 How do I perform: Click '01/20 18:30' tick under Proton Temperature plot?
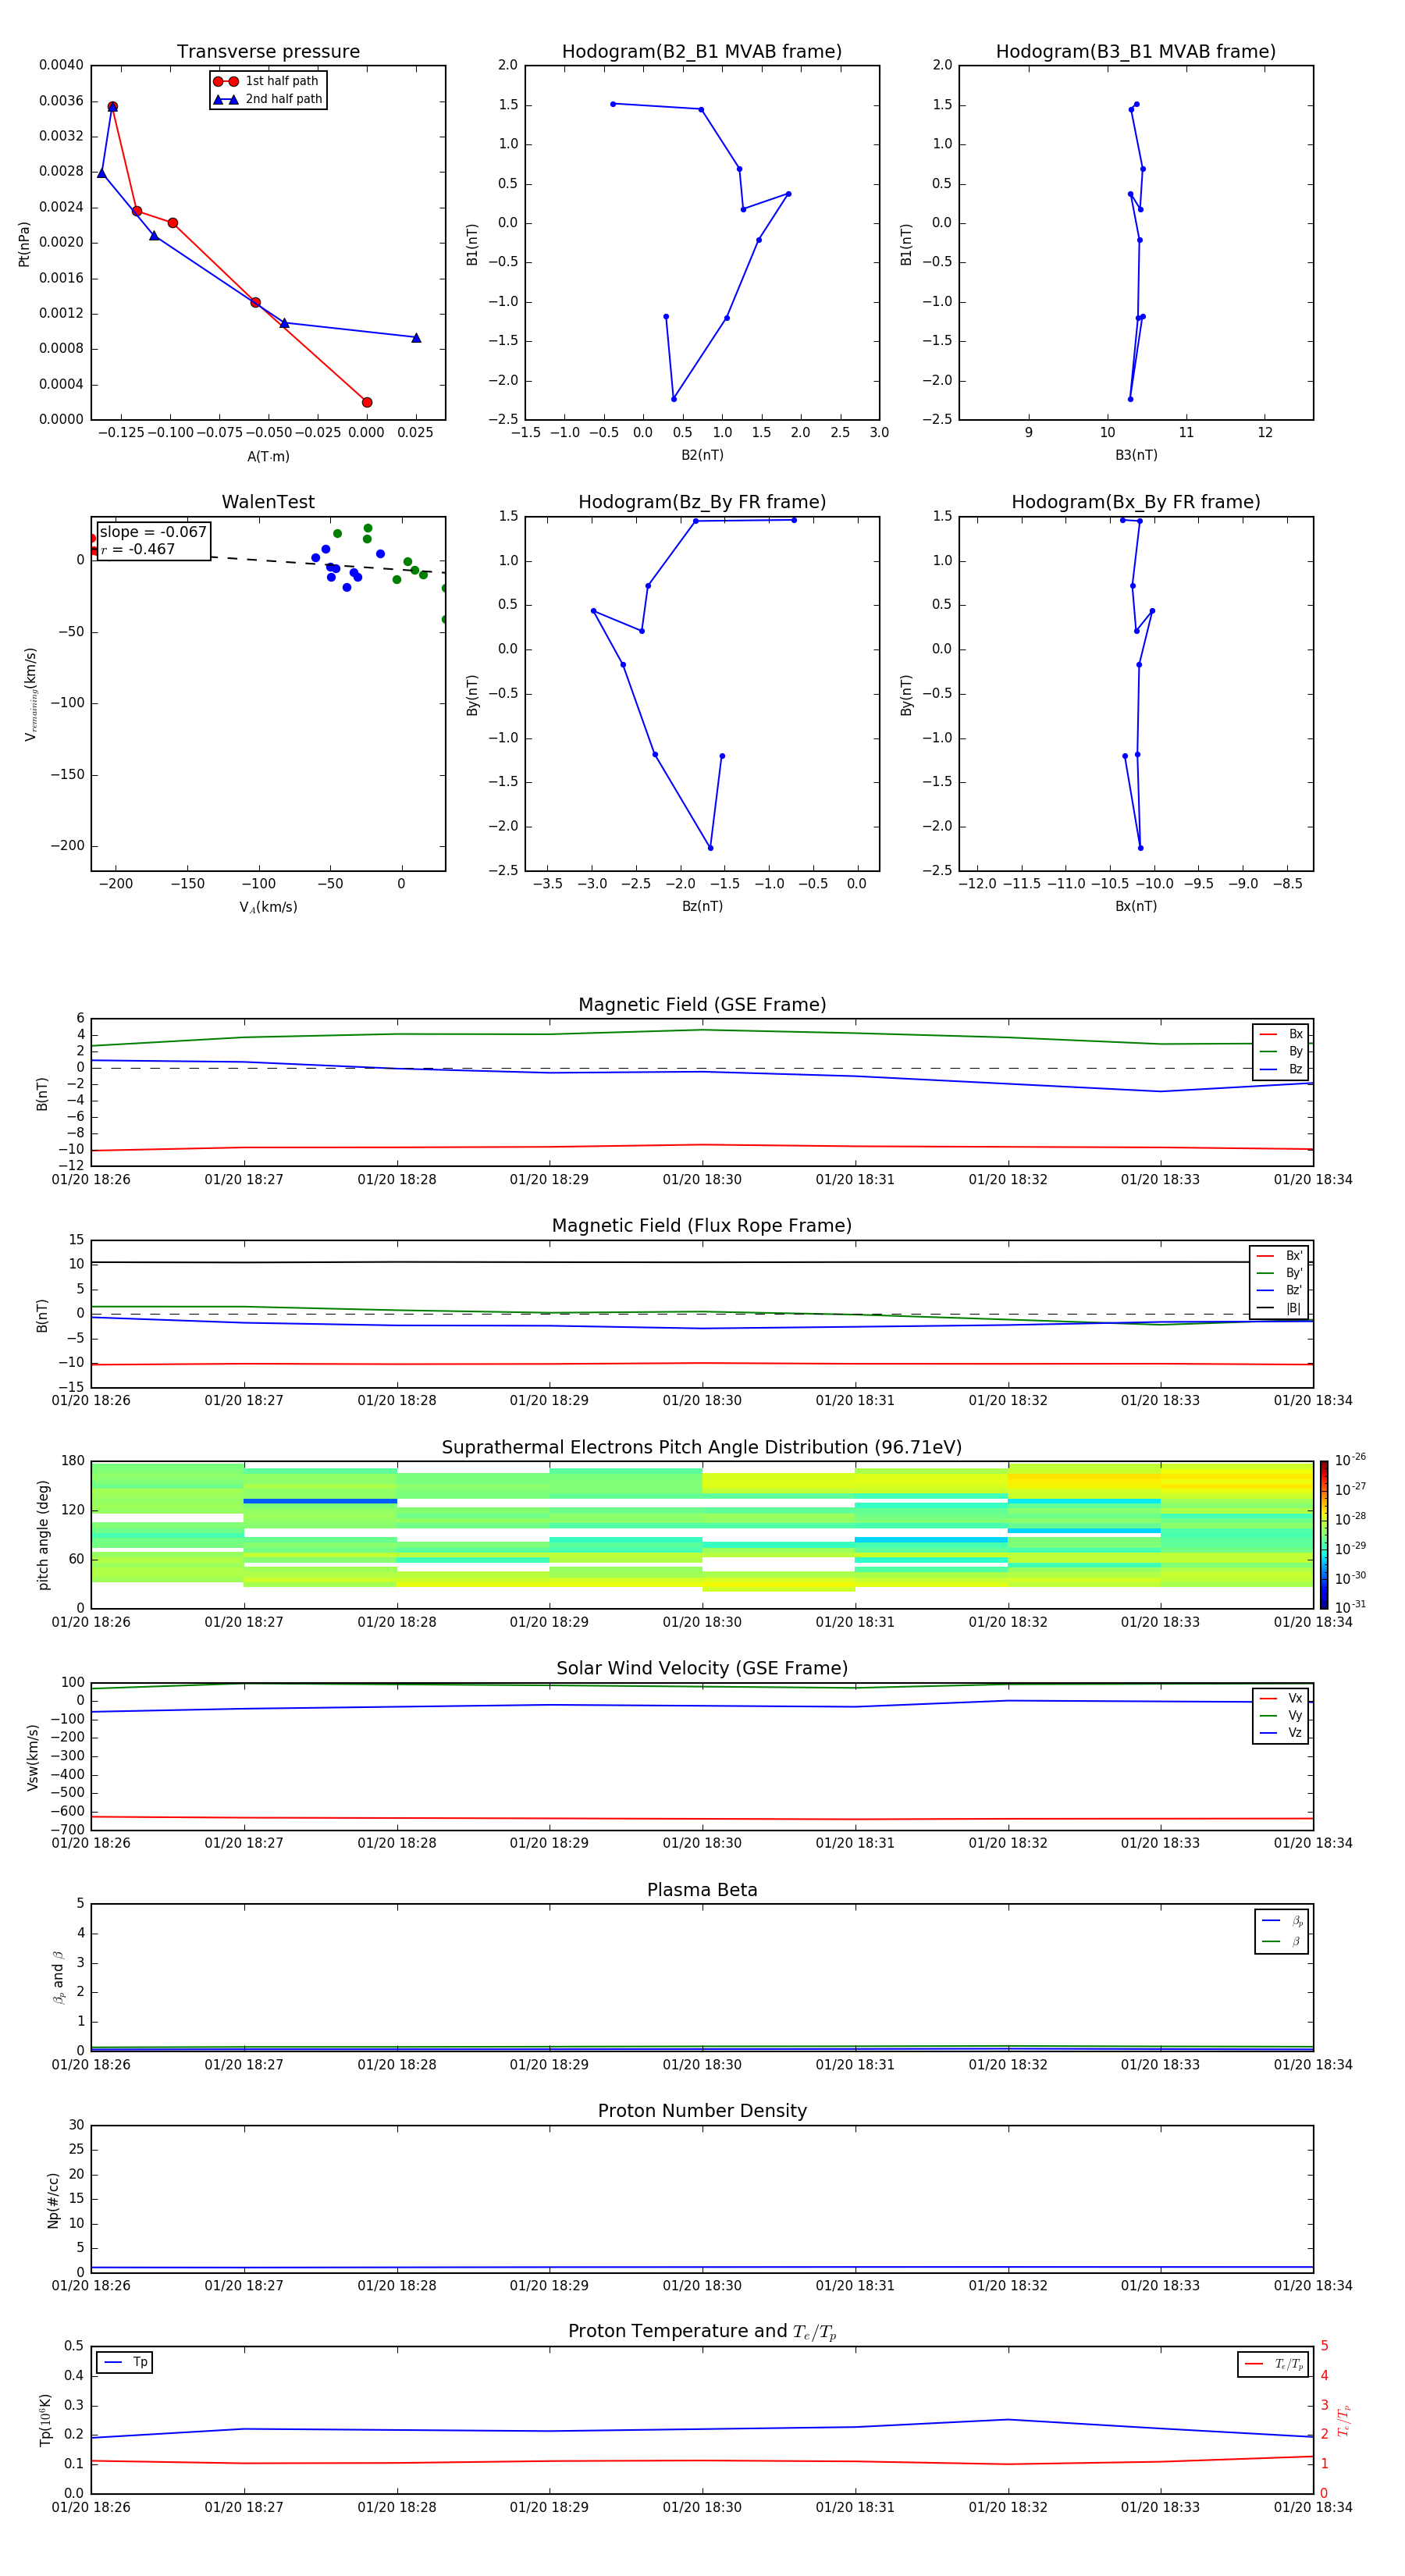[x=702, y=2507]
